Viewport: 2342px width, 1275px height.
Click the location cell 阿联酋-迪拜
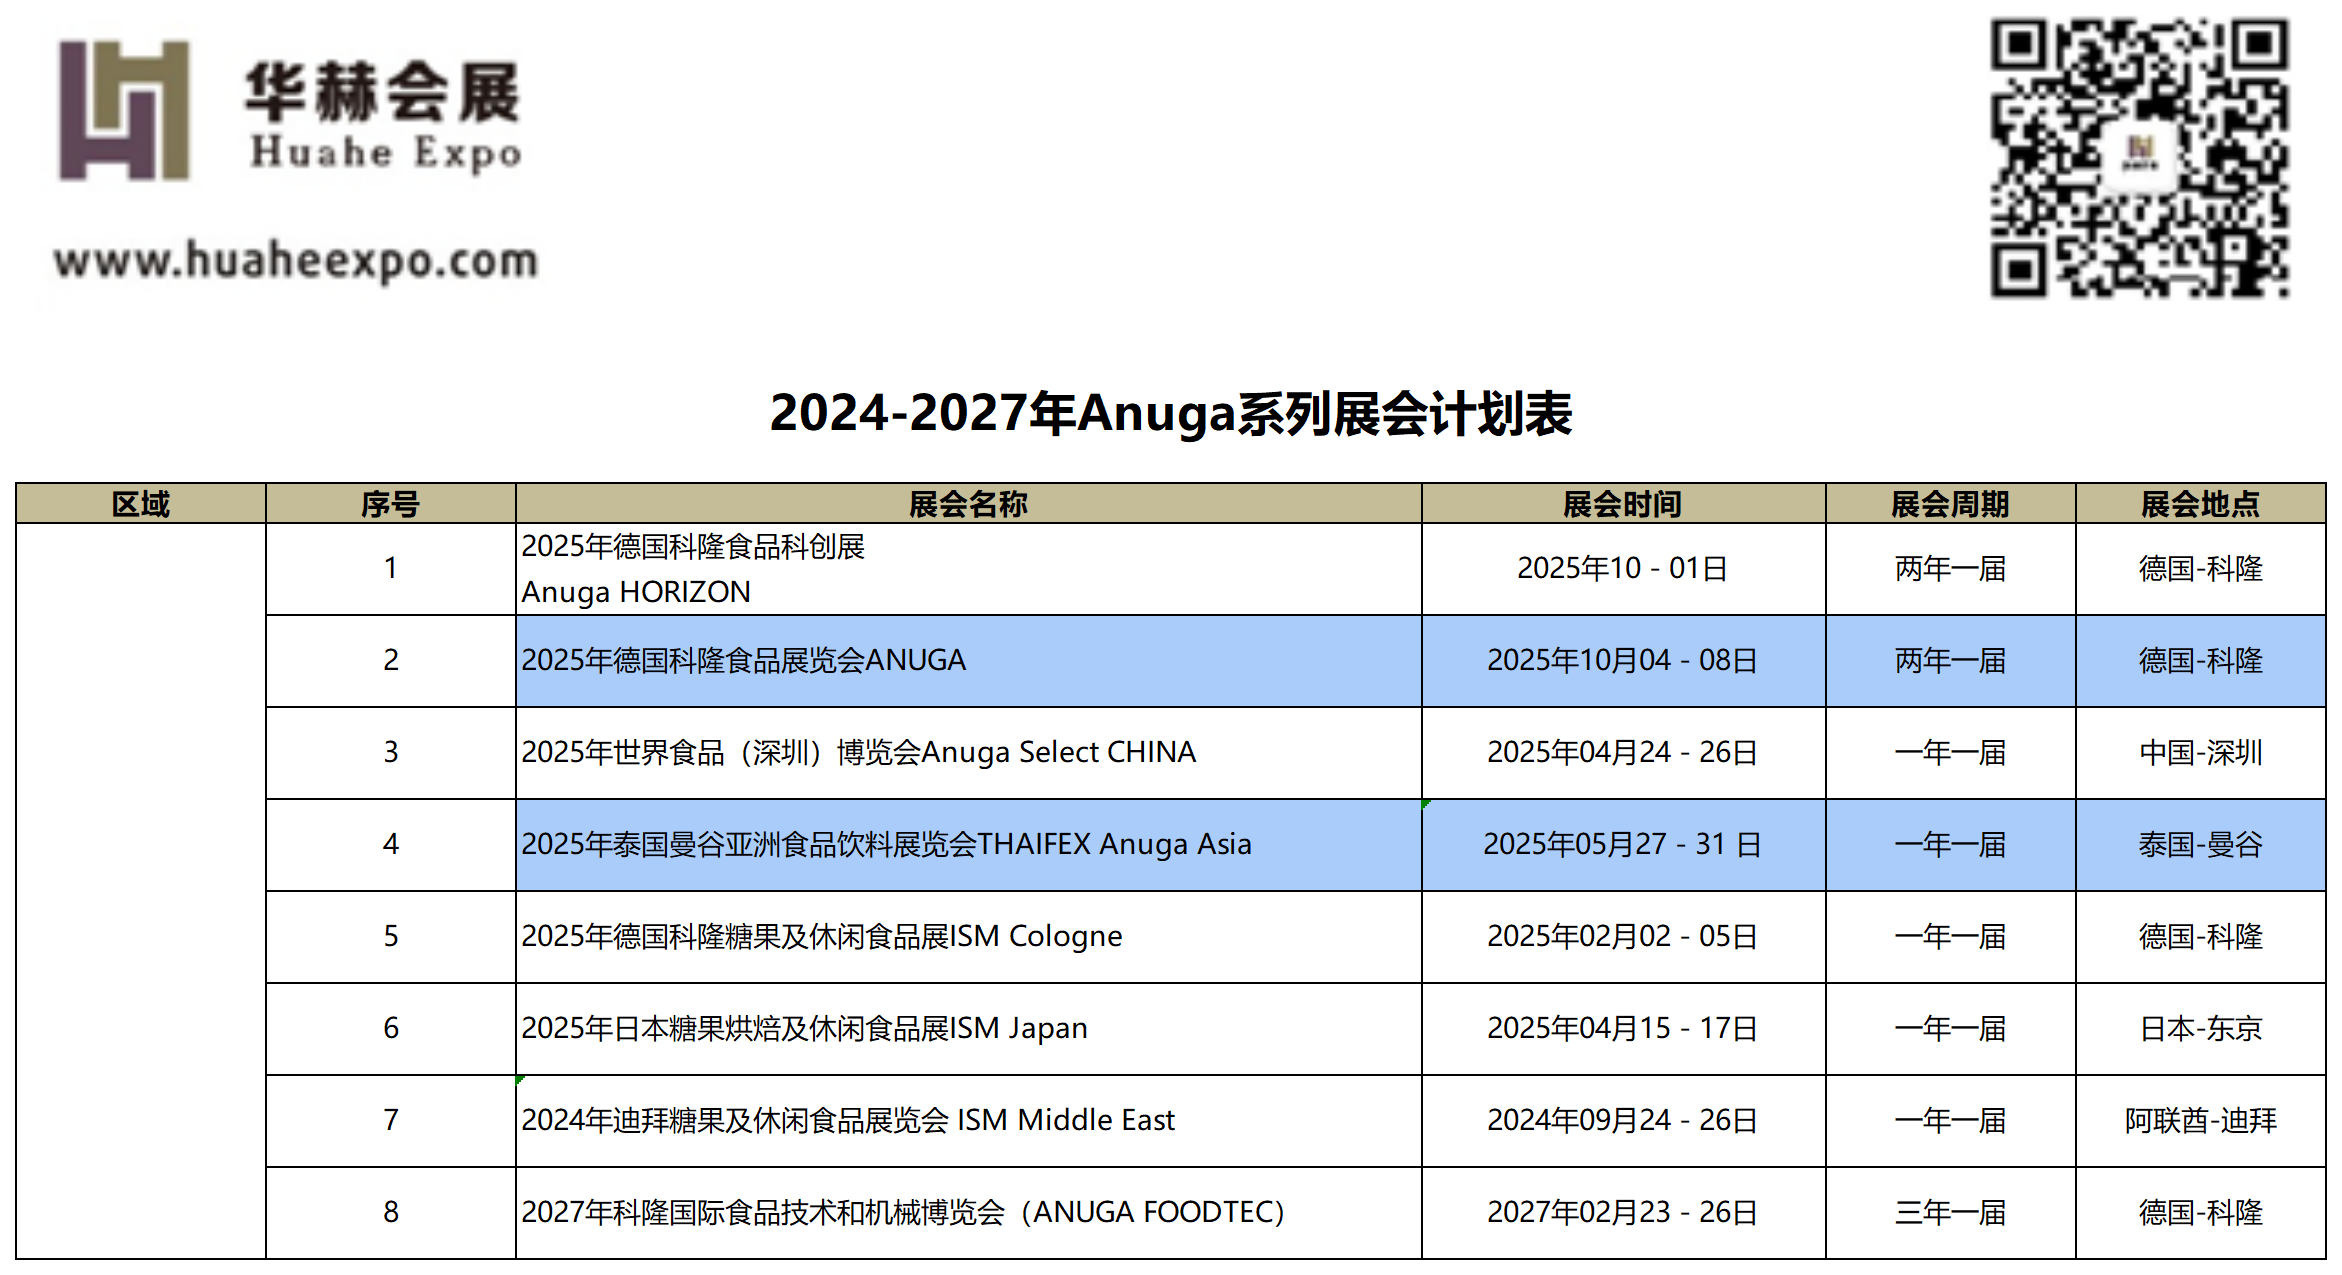coord(2201,1121)
